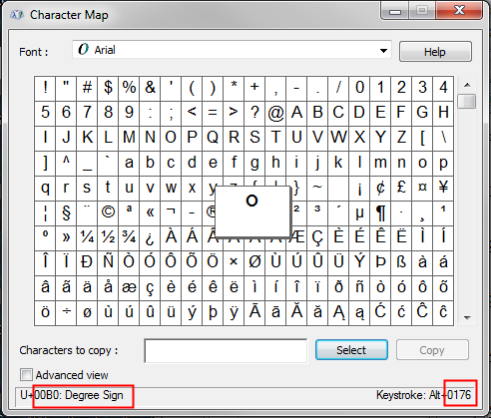Click the scrollbar down arrow
Screen dimensions: 491x418
pos(467,318)
